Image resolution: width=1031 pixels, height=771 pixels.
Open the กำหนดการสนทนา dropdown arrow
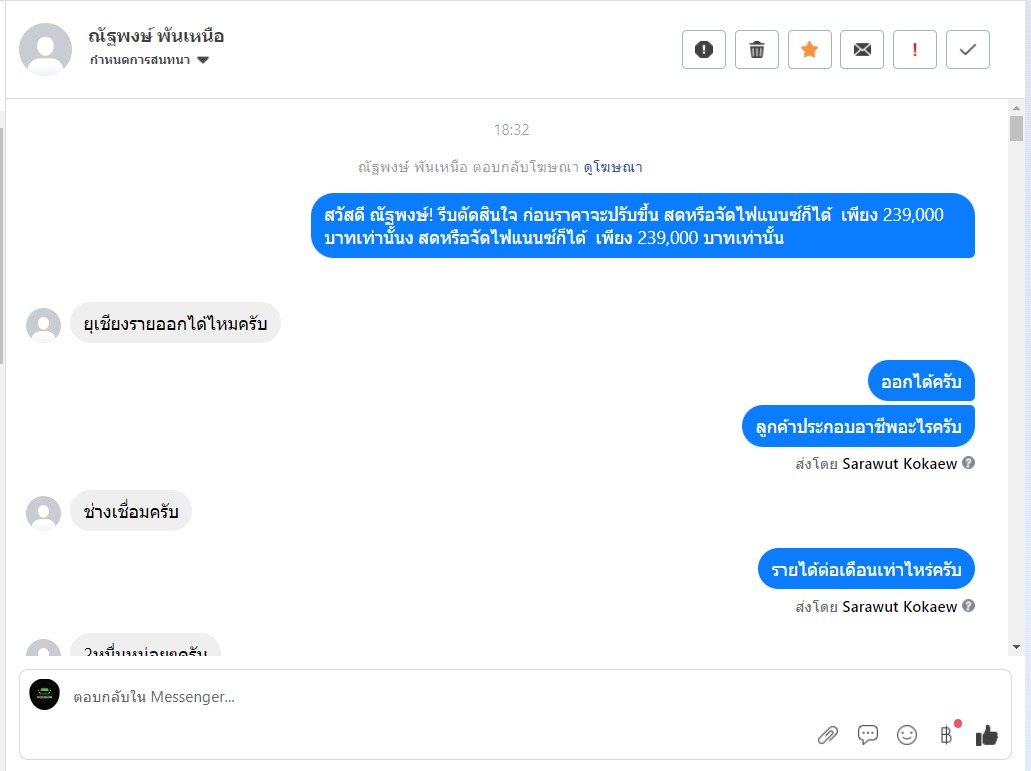point(203,60)
